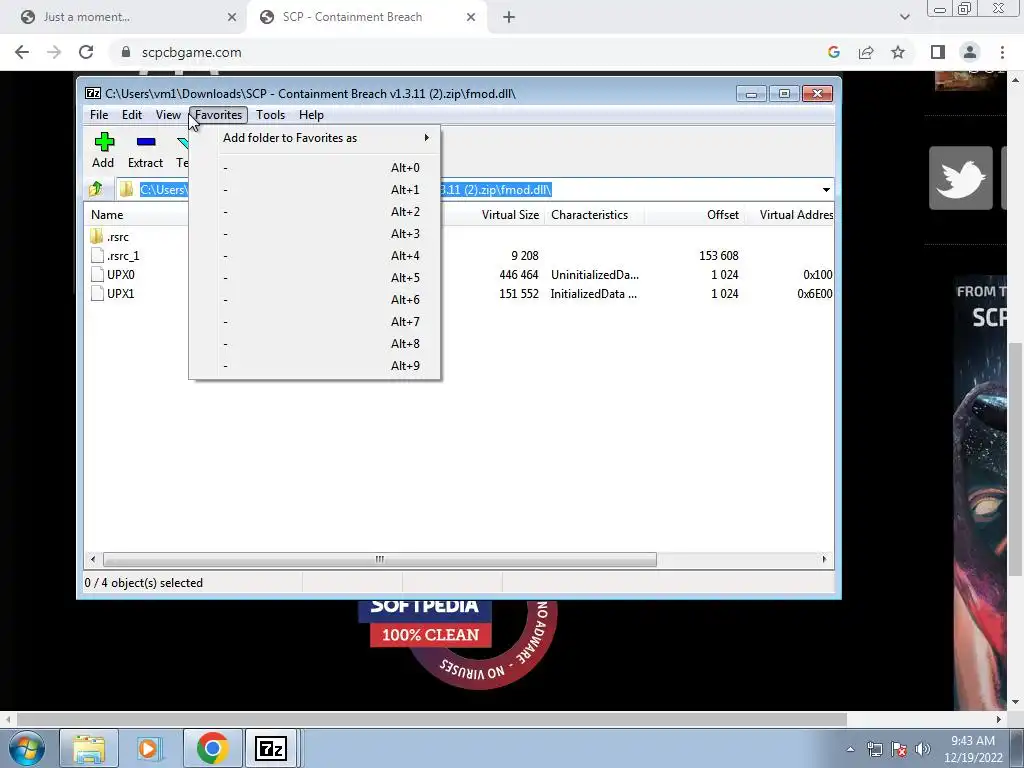Open the Edit menu
The height and width of the screenshot is (768, 1024).
click(131, 115)
